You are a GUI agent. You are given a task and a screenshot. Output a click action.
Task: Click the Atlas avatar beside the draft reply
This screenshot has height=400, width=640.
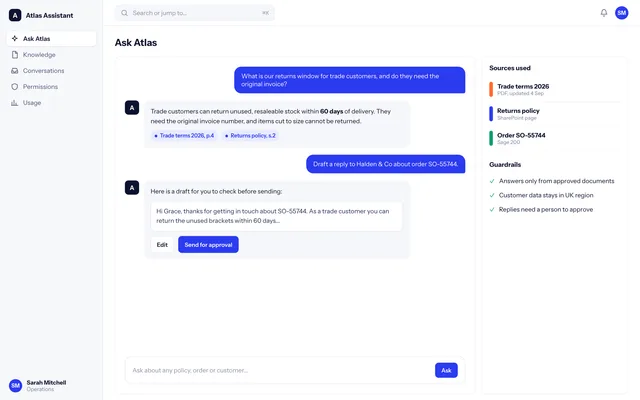pos(132,188)
